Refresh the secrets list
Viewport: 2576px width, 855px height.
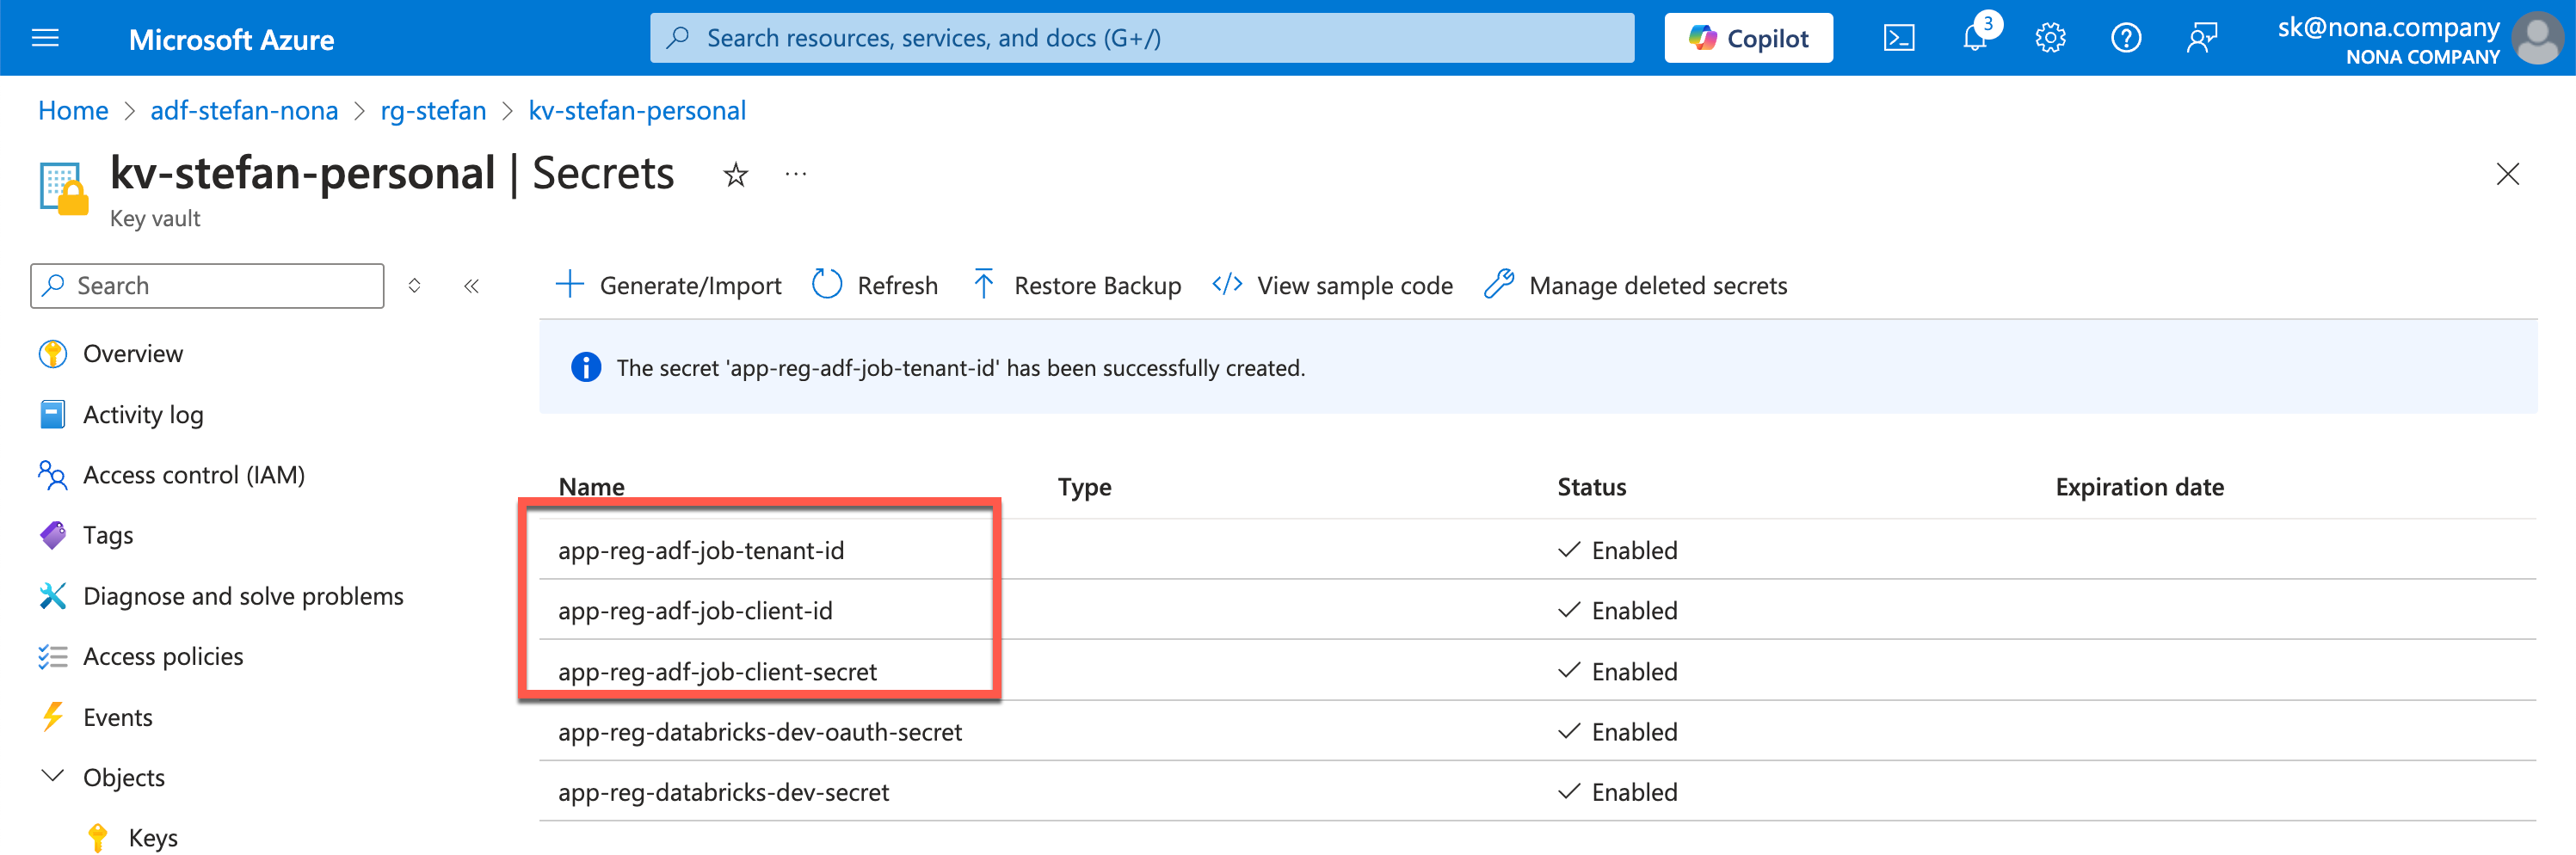tap(875, 286)
